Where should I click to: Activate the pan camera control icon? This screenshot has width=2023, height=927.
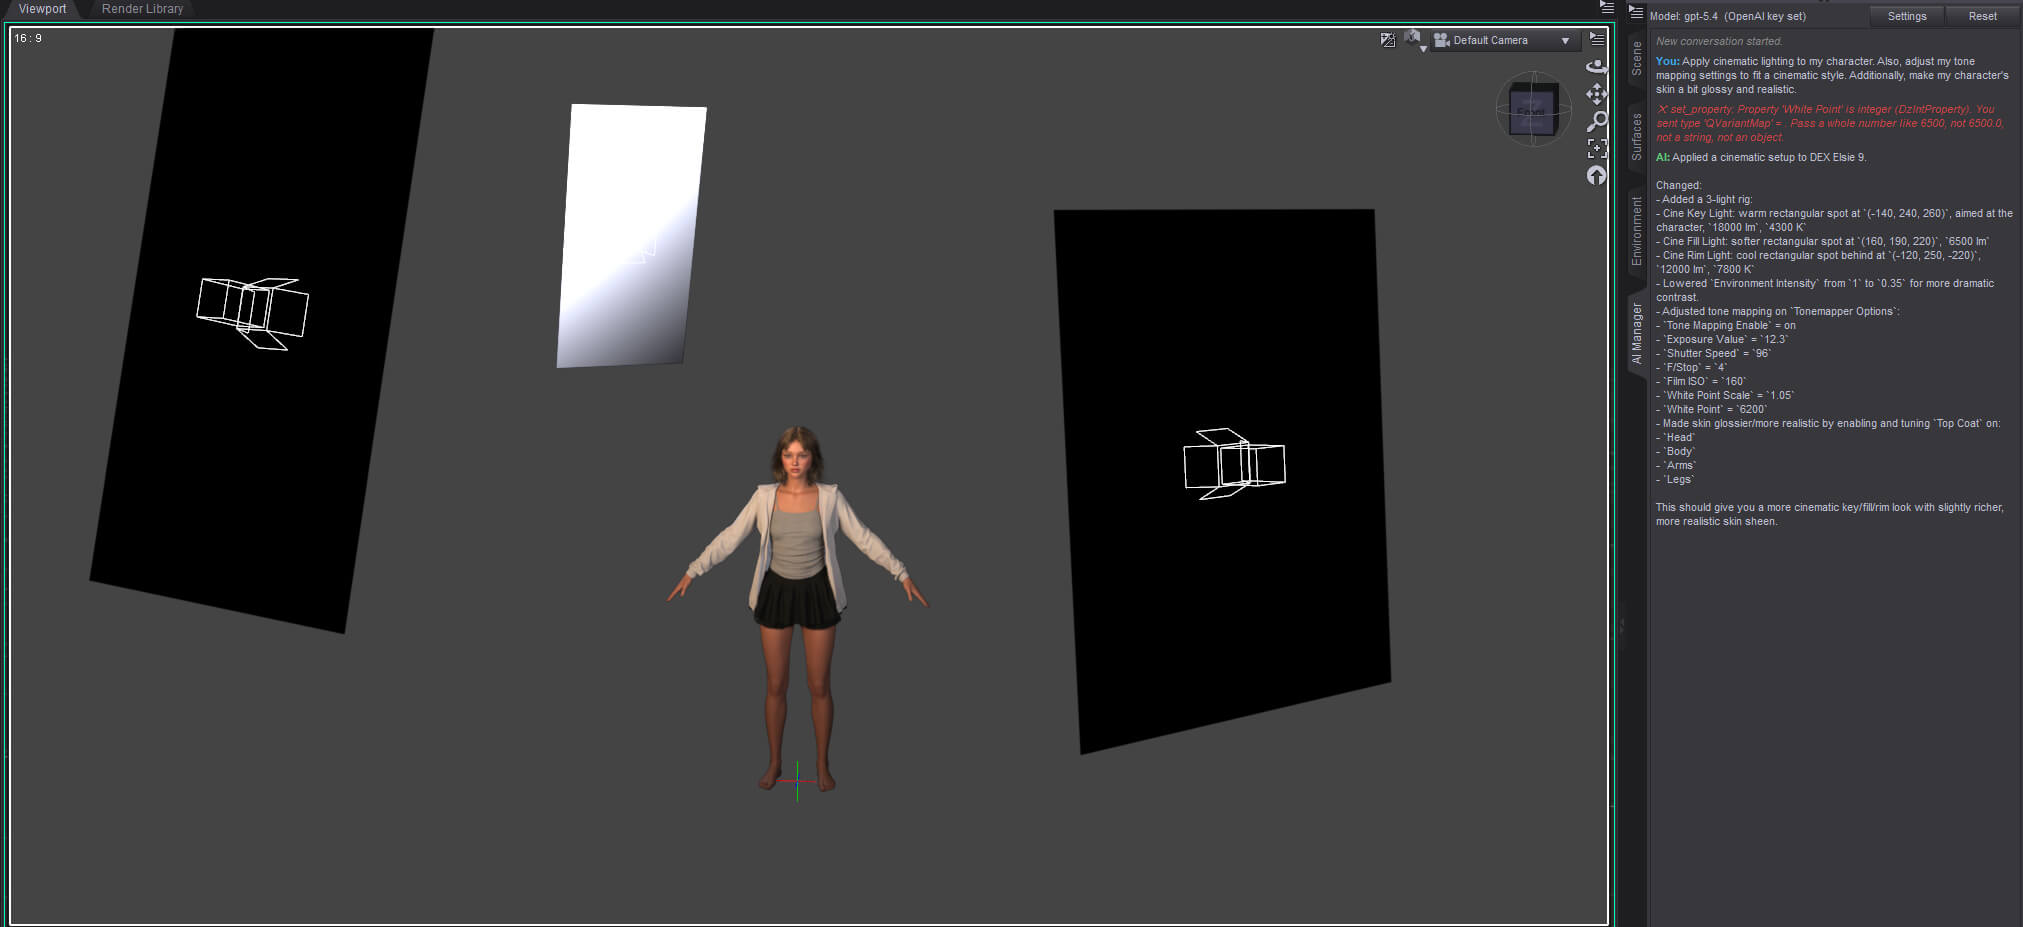point(1597,94)
